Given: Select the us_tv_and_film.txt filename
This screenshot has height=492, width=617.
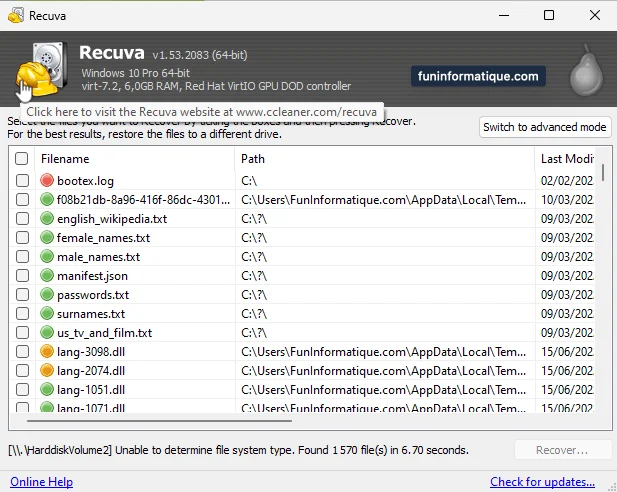Looking at the screenshot, I should click(x=105, y=333).
